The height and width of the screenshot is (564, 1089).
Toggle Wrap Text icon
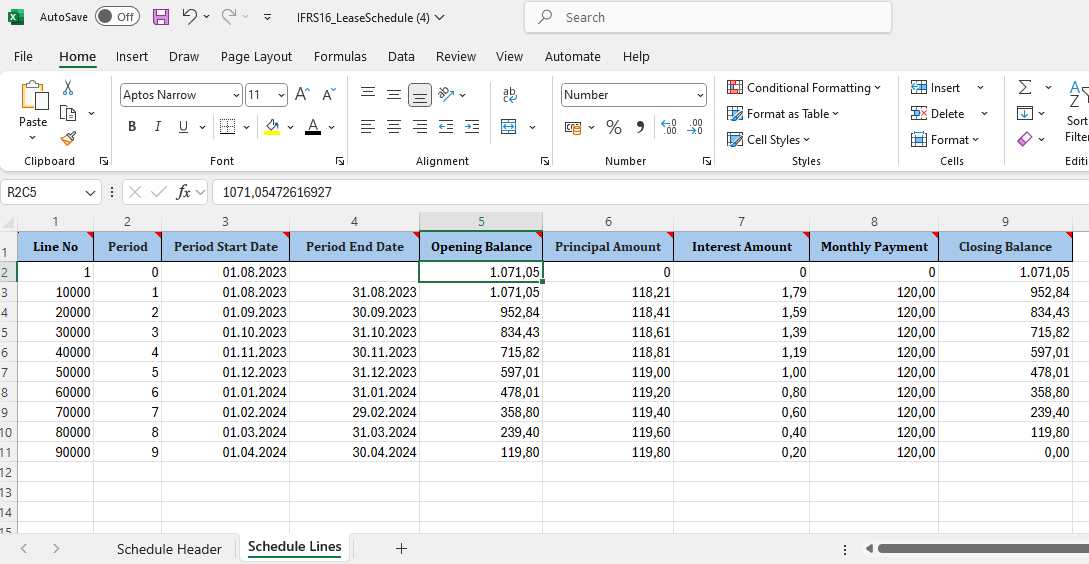pyautogui.click(x=510, y=94)
